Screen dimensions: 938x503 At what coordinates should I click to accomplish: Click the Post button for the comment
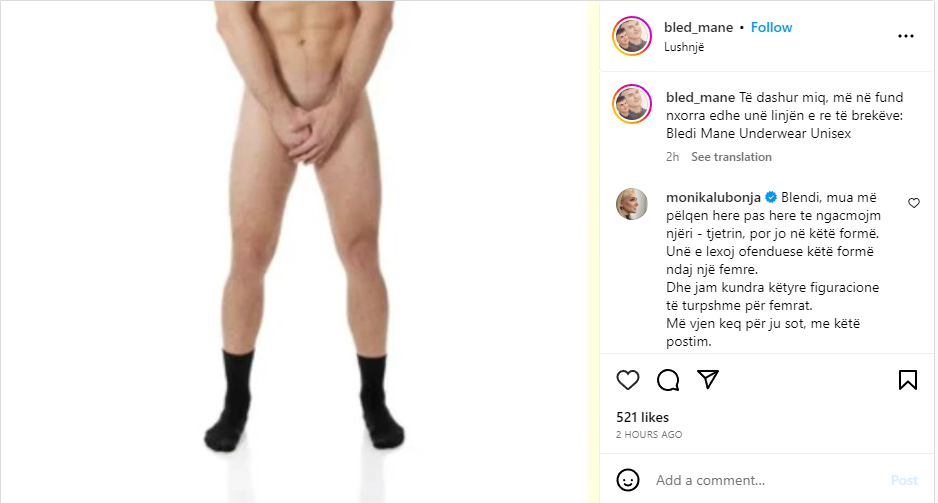click(x=904, y=480)
